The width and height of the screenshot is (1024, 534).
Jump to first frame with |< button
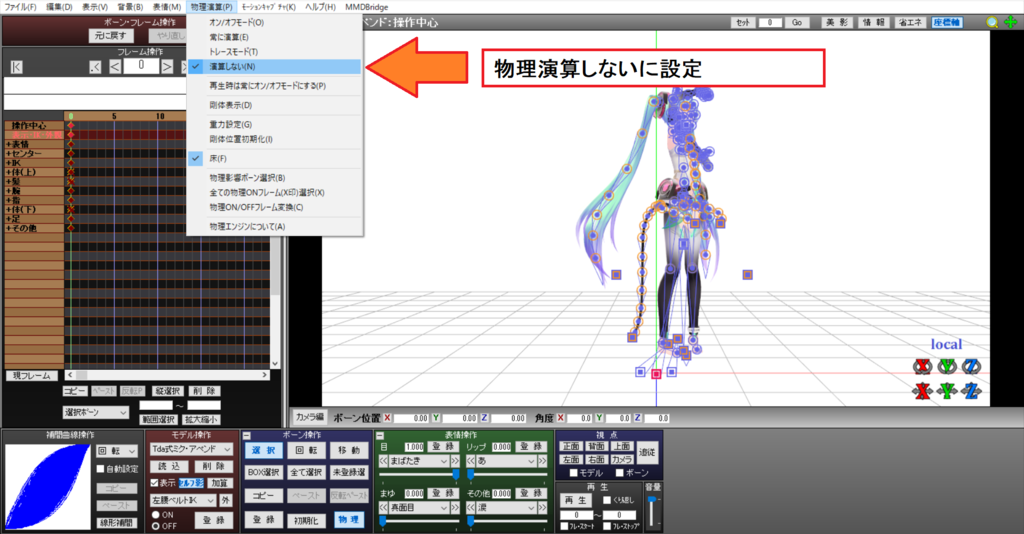(16, 67)
